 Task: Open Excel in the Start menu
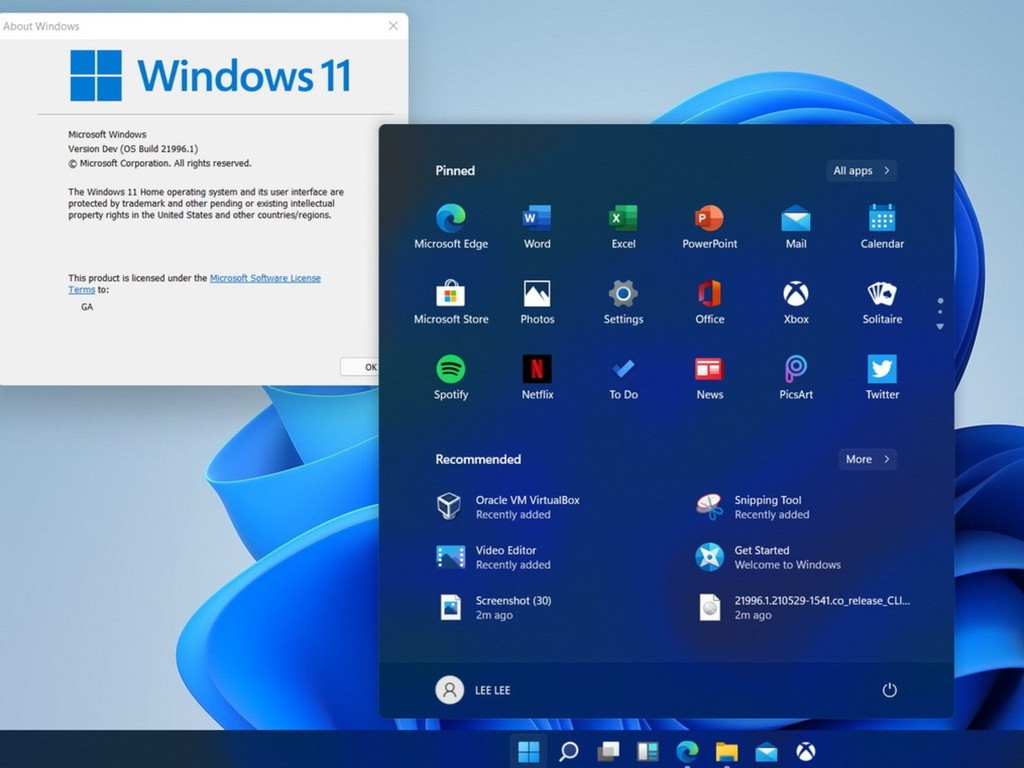pos(623,226)
